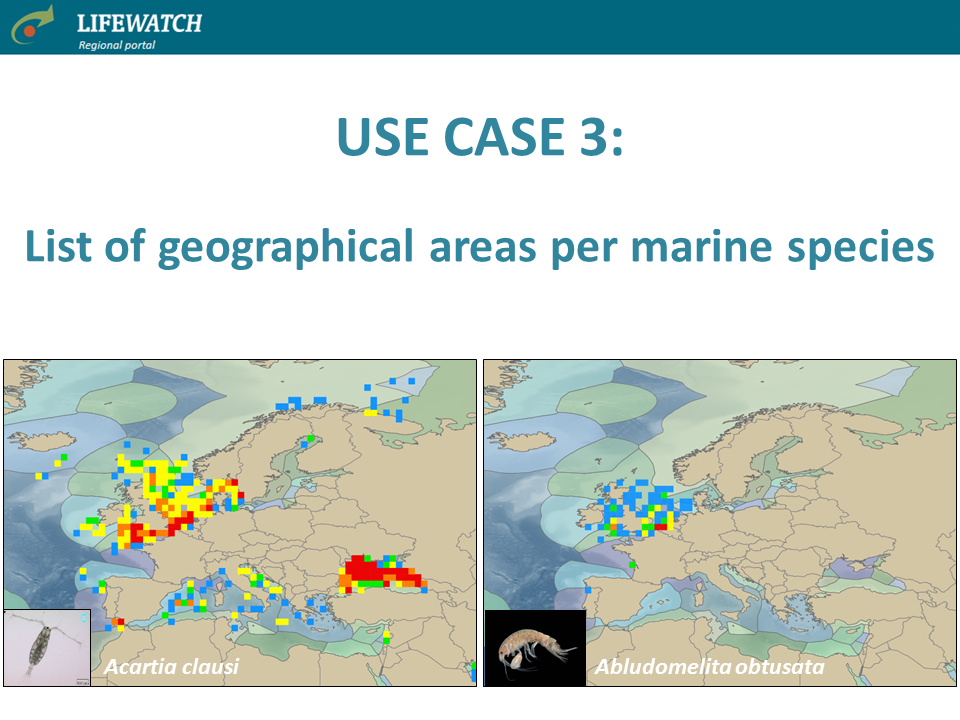This screenshot has width=960, height=720.
Task: Select the Regional portal subtitle
Action: pyautogui.click(x=117, y=45)
